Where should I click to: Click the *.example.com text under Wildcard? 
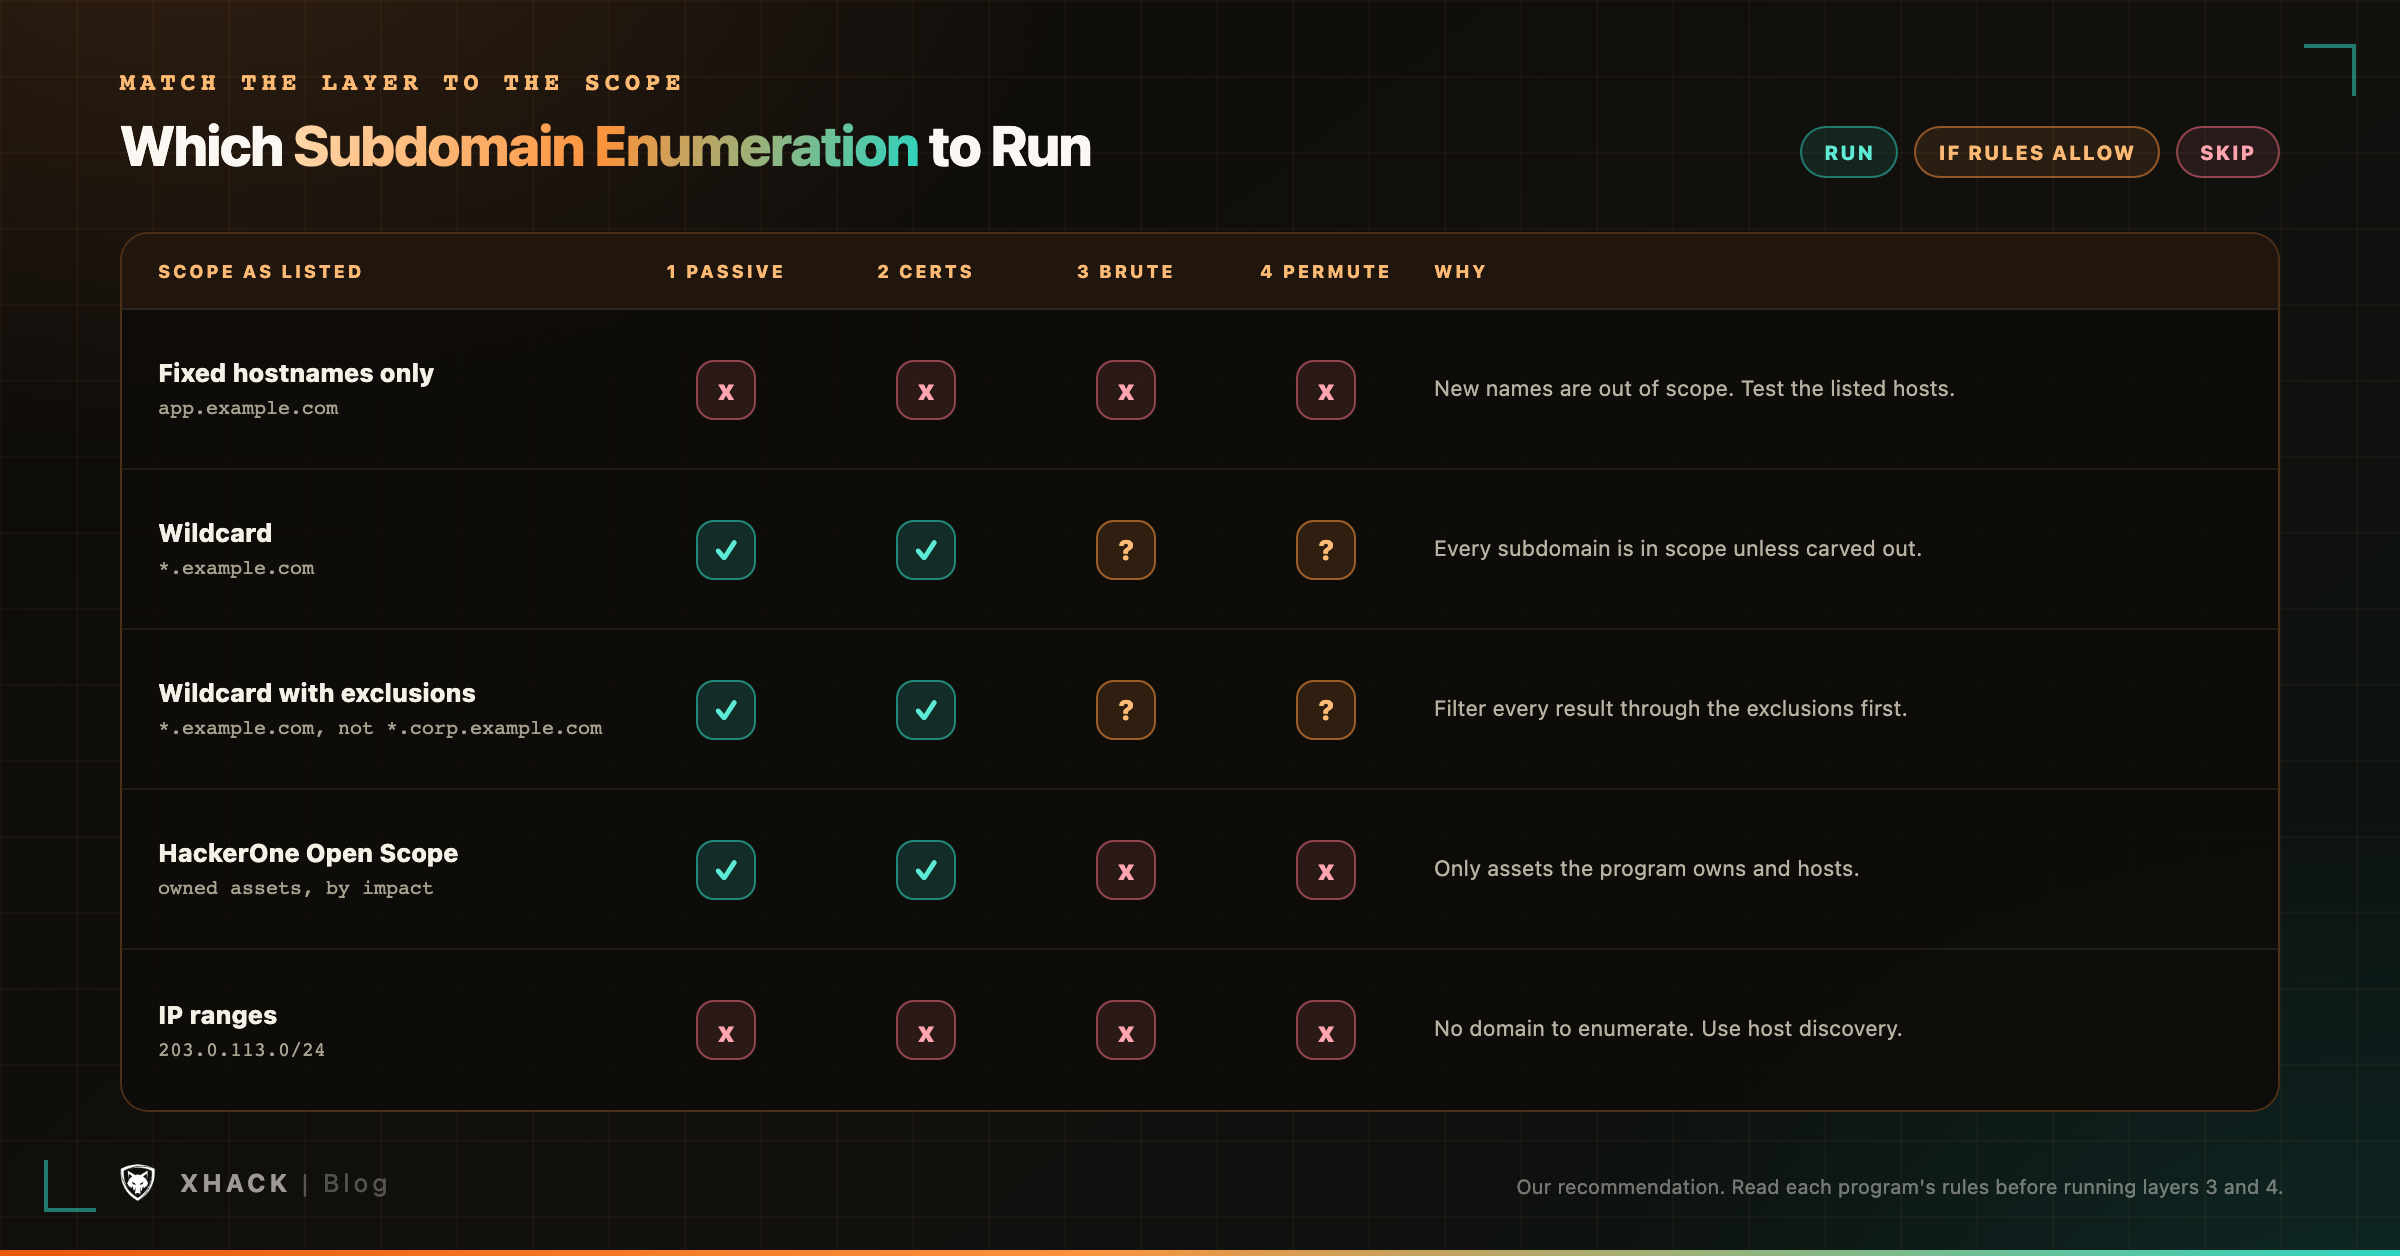[x=236, y=568]
